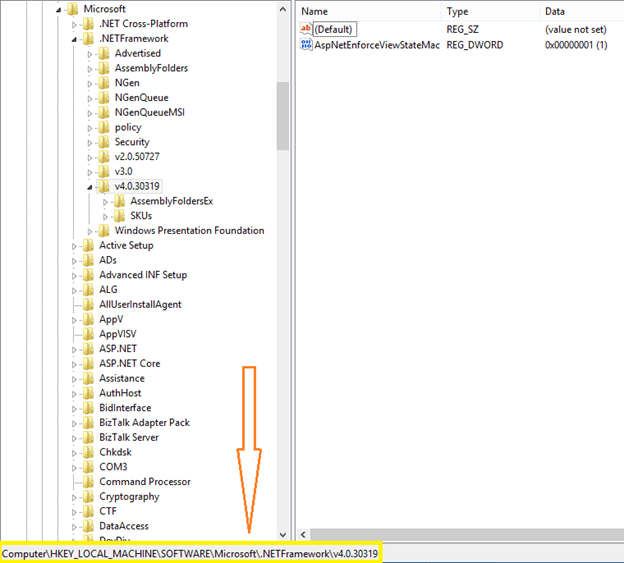Collapse the .NETFramework key
Image resolution: width=624 pixels, height=563 pixels.
(x=74, y=39)
